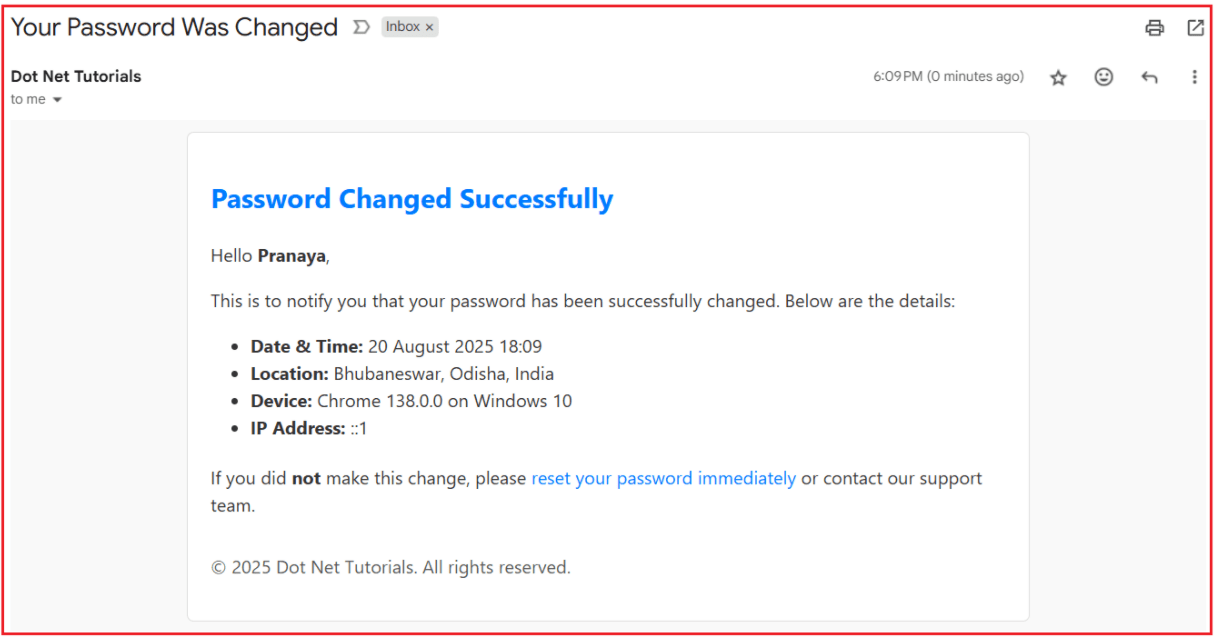Click the "IP Address" detail line

point(308,428)
